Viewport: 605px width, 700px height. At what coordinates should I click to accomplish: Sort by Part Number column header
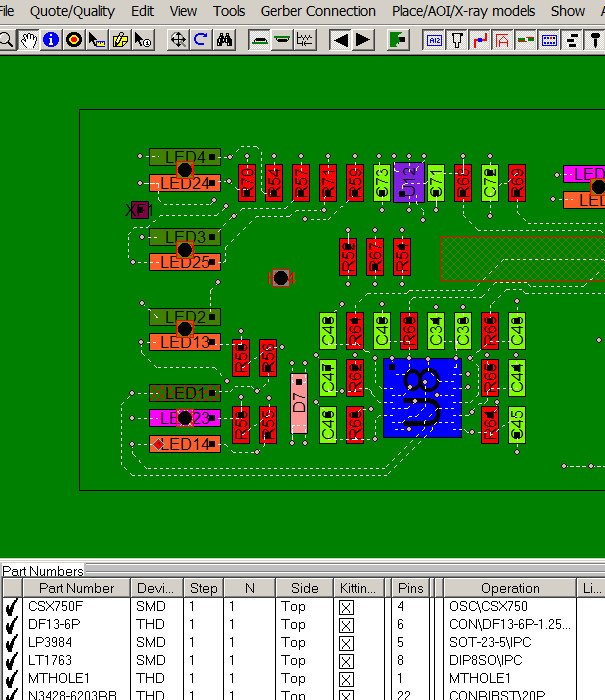click(x=76, y=588)
